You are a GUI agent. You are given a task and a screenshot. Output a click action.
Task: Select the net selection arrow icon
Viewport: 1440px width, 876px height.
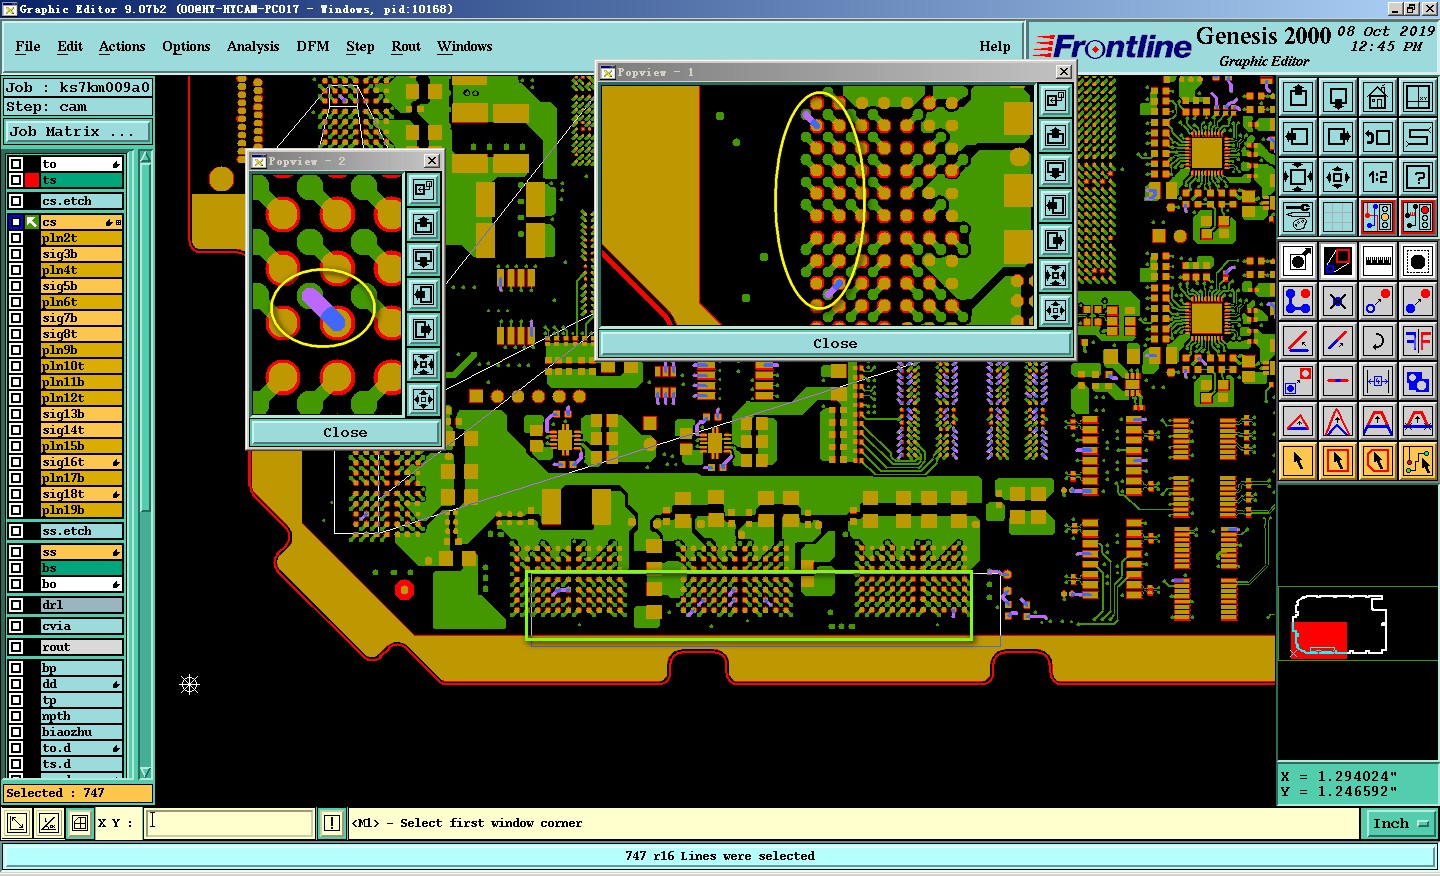pyautogui.click(x=1418, y=460)
